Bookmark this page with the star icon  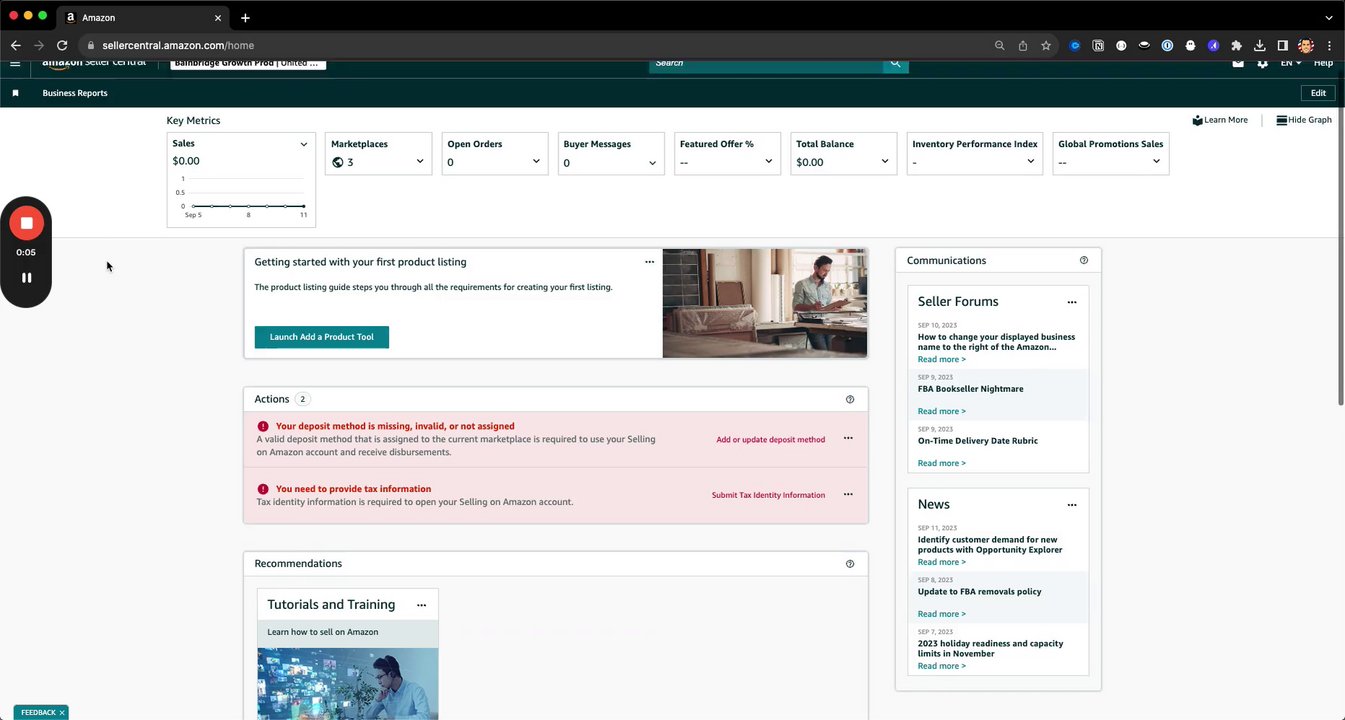[1046, 45]
